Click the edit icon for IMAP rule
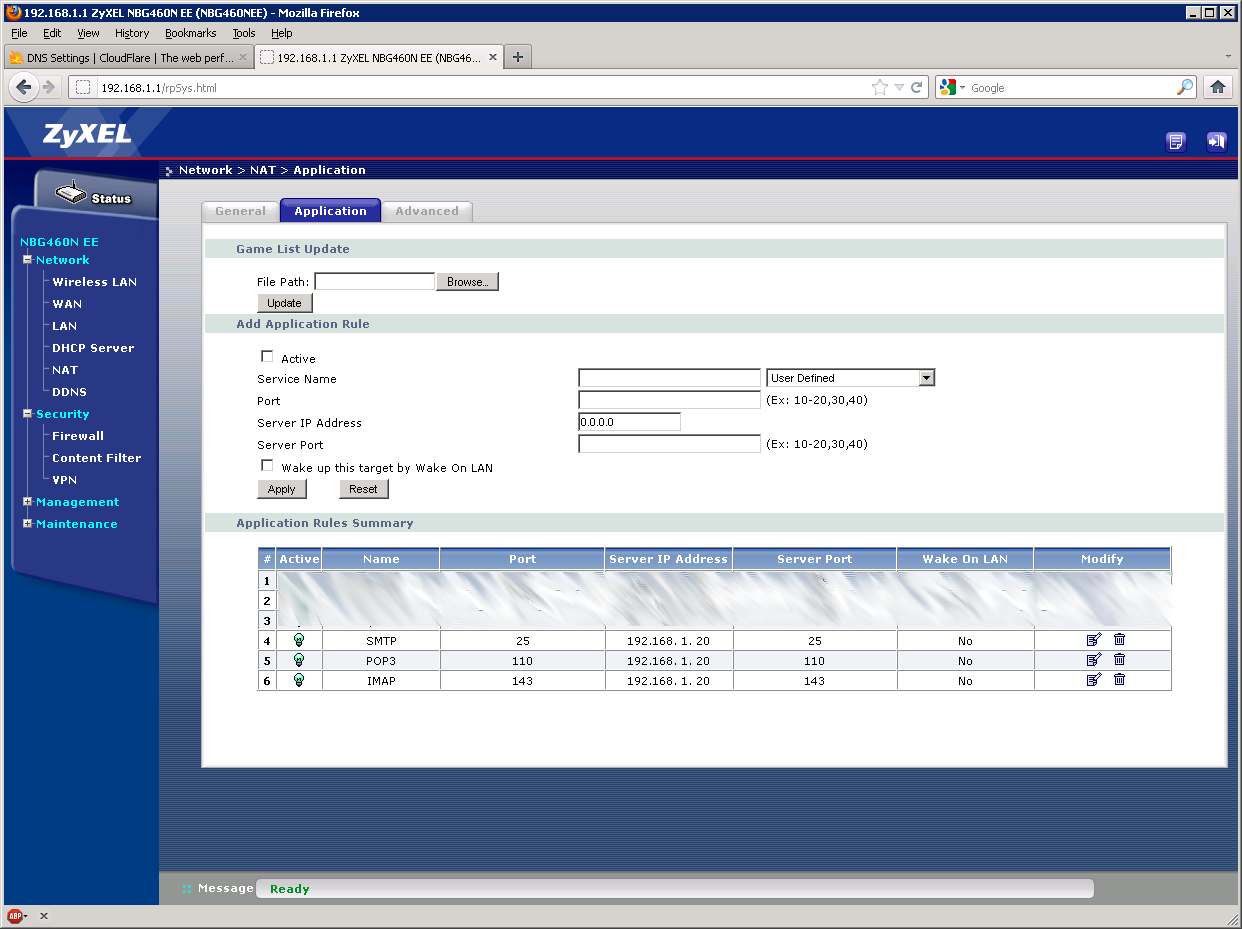 pyautogui.click(x=1093, y=680)
